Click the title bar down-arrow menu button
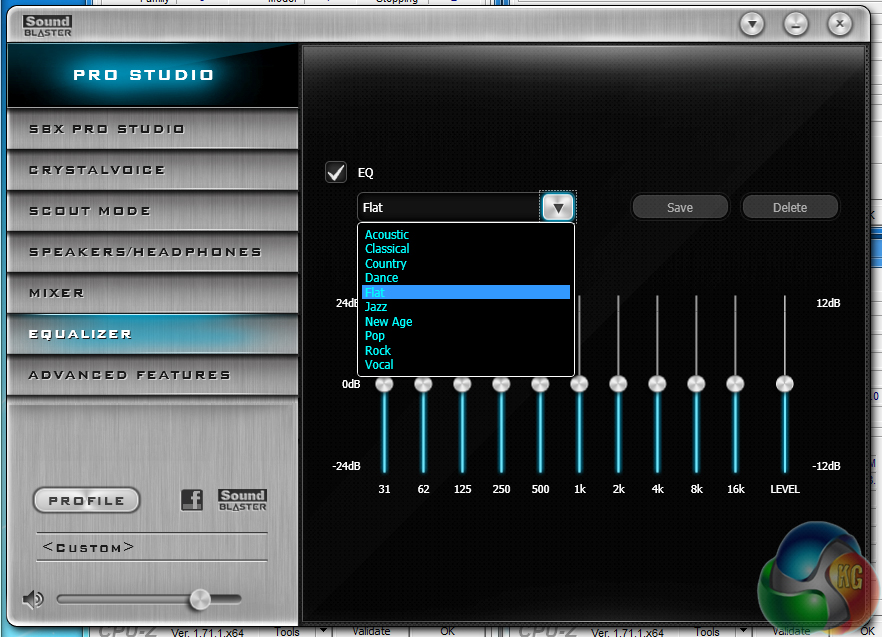The width and height of the screenshot is (882, 637). 752,24
